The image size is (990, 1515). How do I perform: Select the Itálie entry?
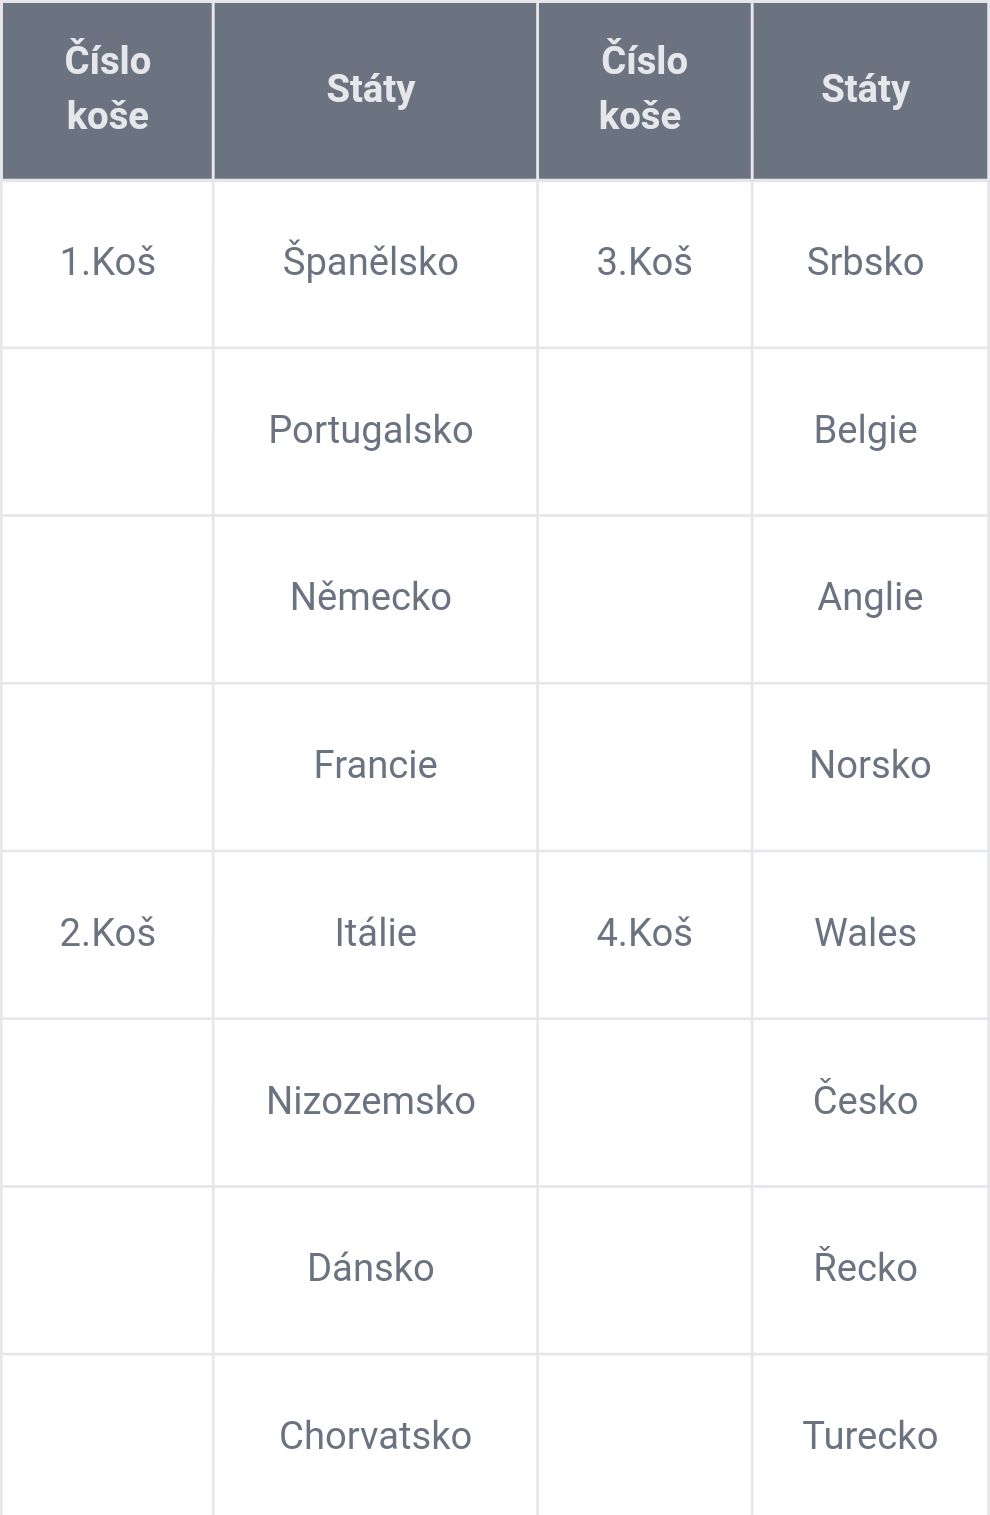point(376,933)
